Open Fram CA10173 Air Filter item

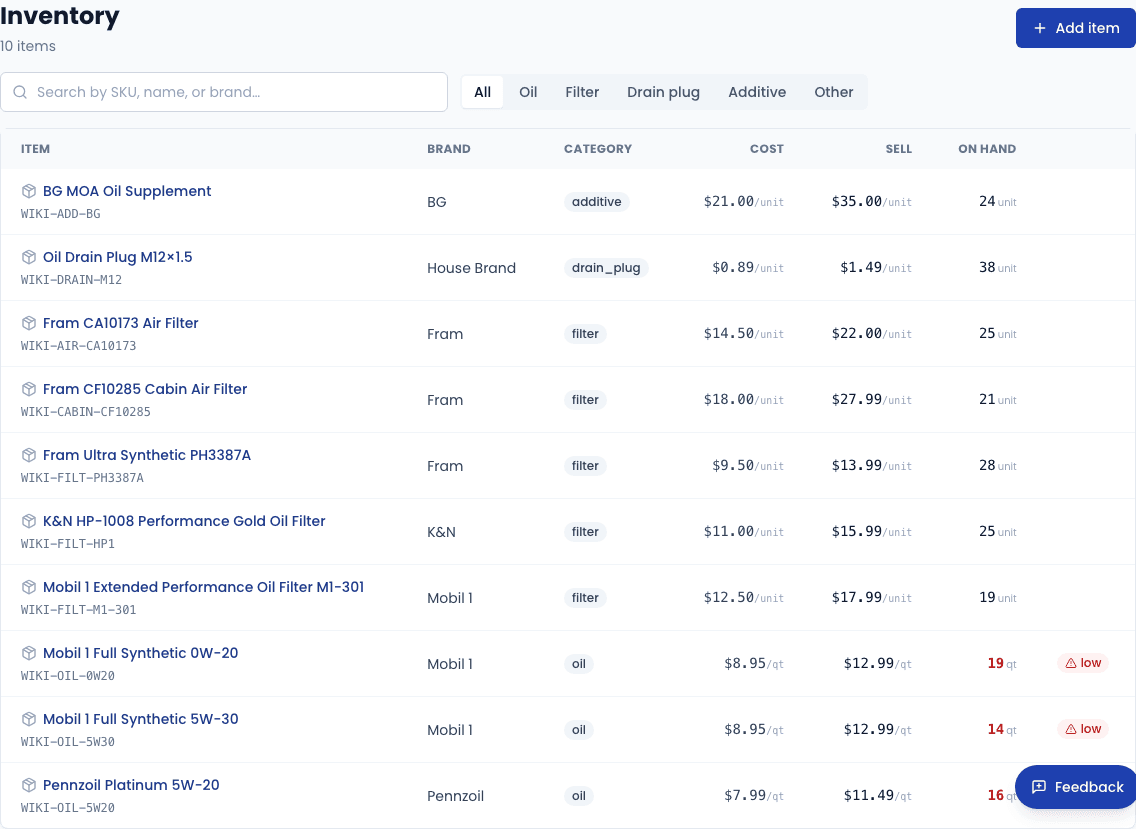coord(120,323)
